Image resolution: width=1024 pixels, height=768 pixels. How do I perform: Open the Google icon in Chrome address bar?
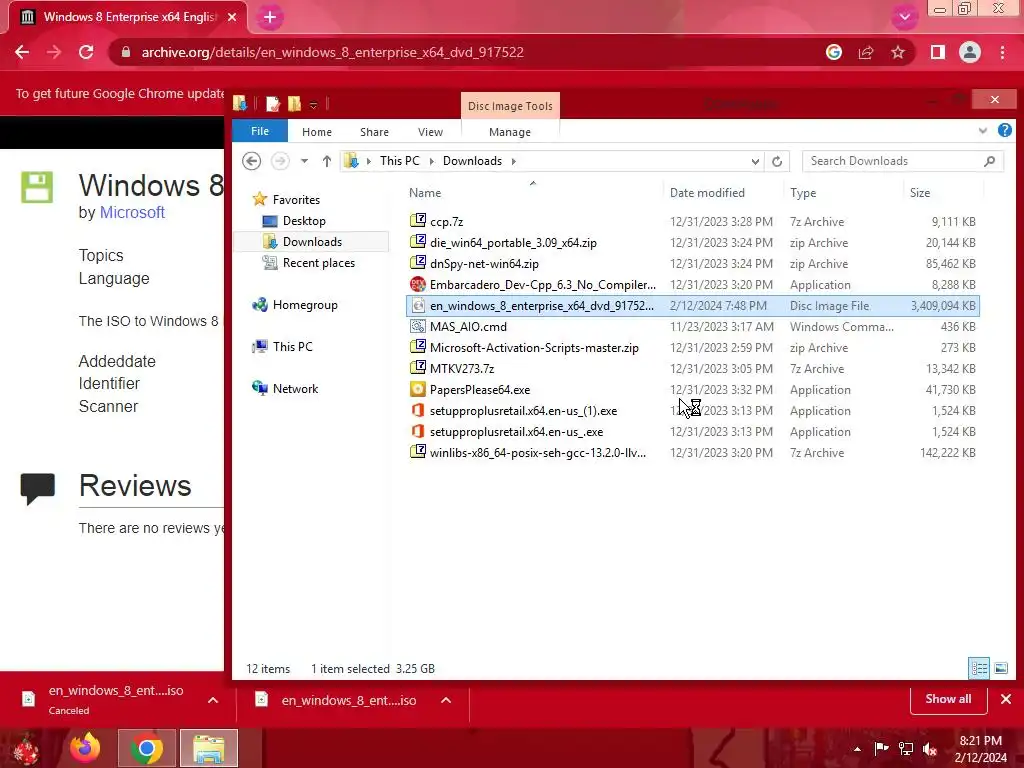(x=834, y=52)
